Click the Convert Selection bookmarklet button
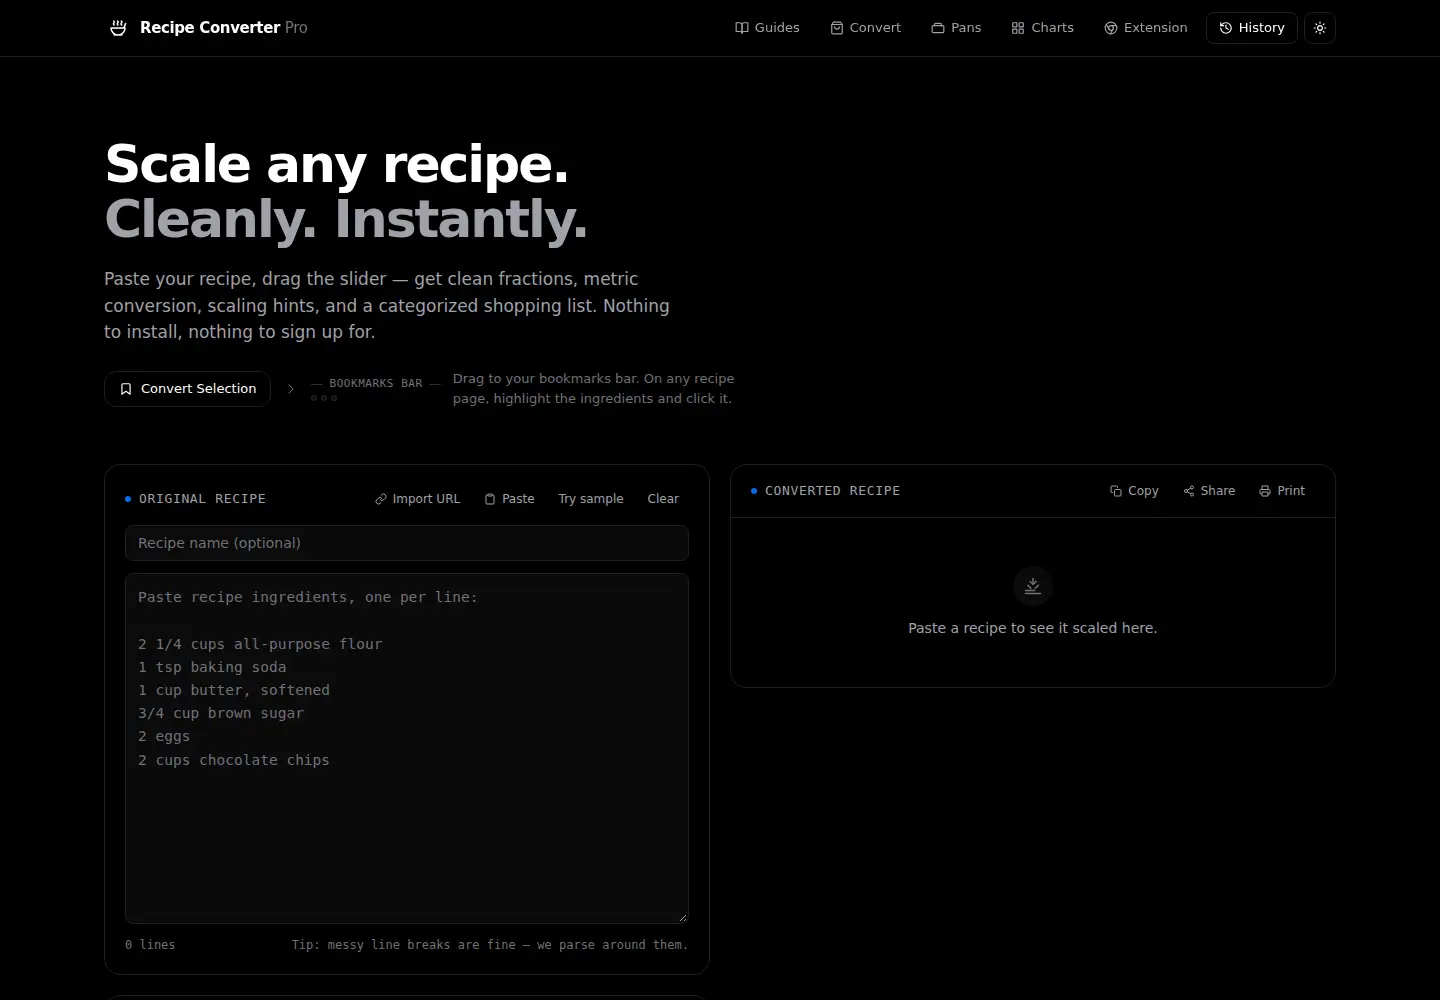Image resolution: width=1440 pixels, height=1000 pixels. tap(187, 389)
